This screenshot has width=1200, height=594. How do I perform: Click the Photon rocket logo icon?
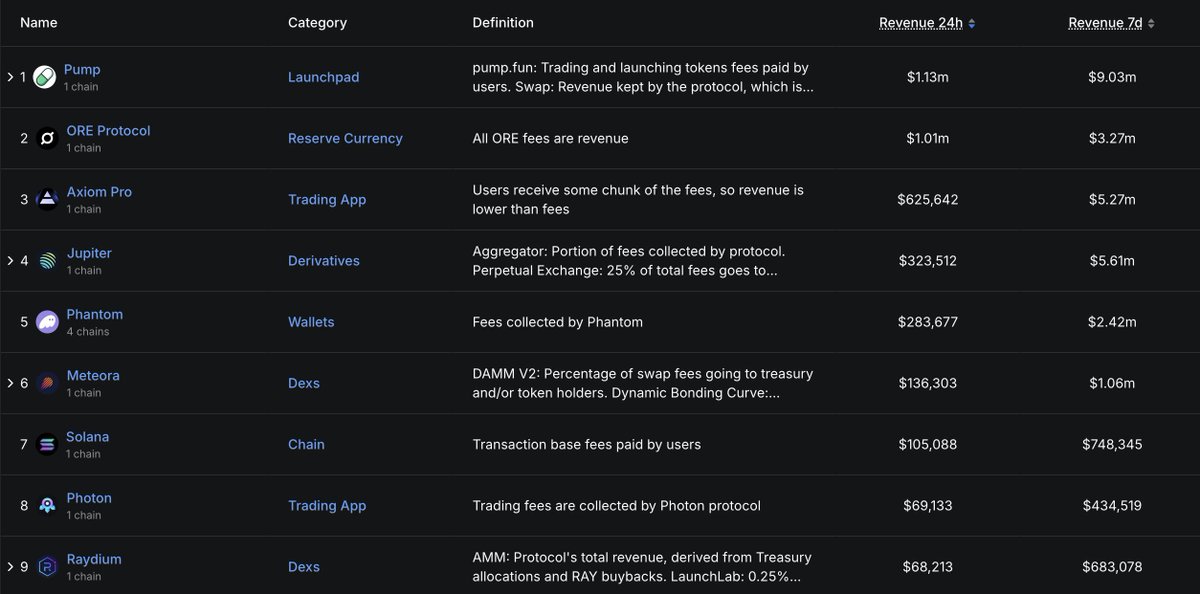(47, 506)
